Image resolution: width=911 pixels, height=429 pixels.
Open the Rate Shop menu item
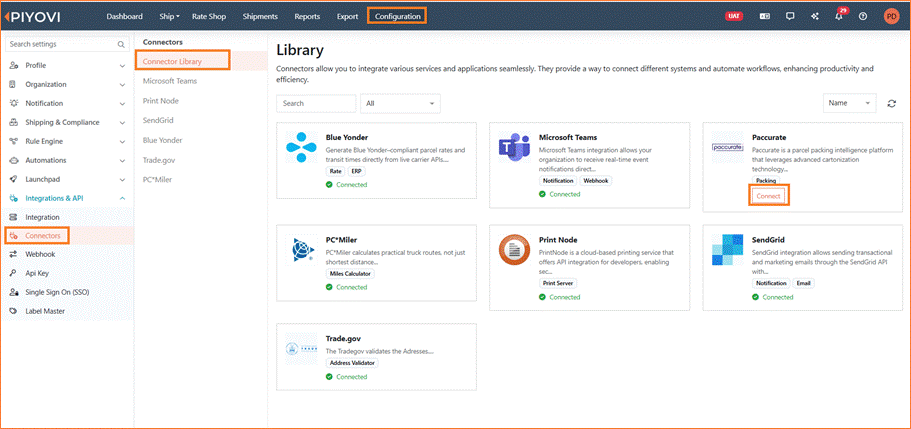click(209, 16)
